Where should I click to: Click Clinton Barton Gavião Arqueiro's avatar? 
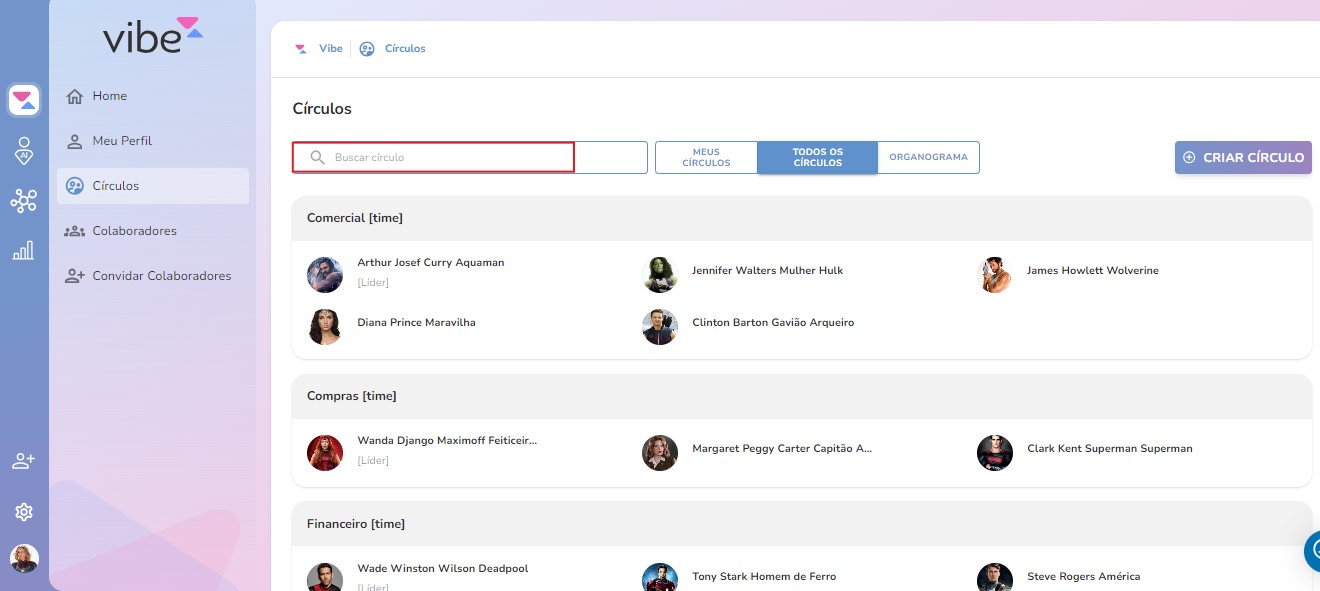[660, 327]
